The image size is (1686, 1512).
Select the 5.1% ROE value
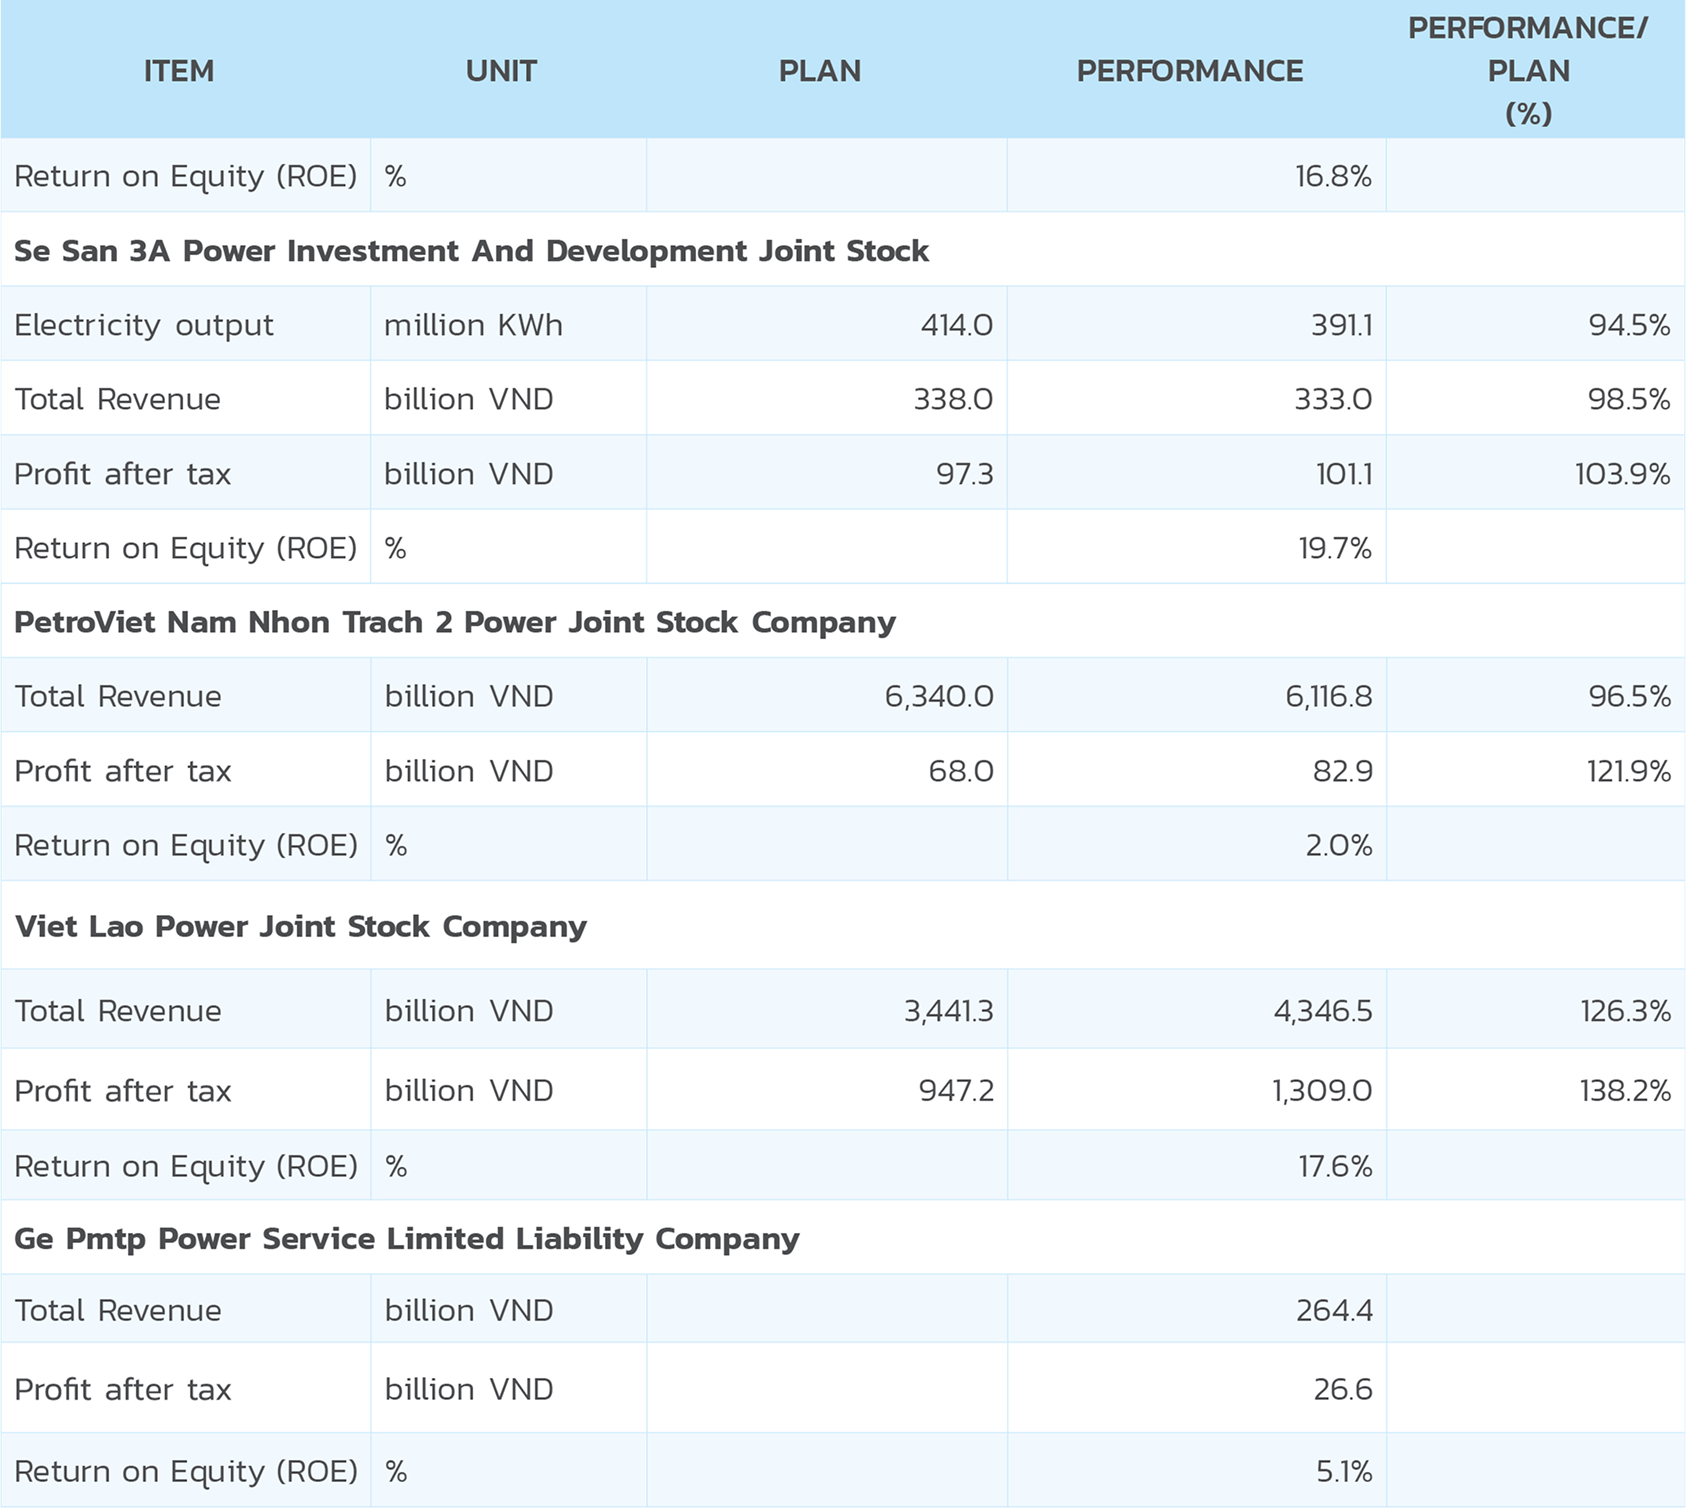(1344, 1471)
